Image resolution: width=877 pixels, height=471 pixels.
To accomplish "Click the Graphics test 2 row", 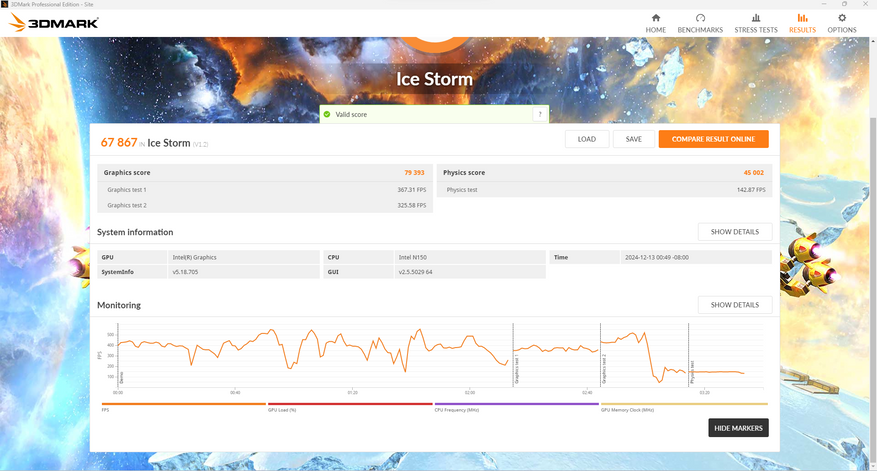I will pos(265,205).
